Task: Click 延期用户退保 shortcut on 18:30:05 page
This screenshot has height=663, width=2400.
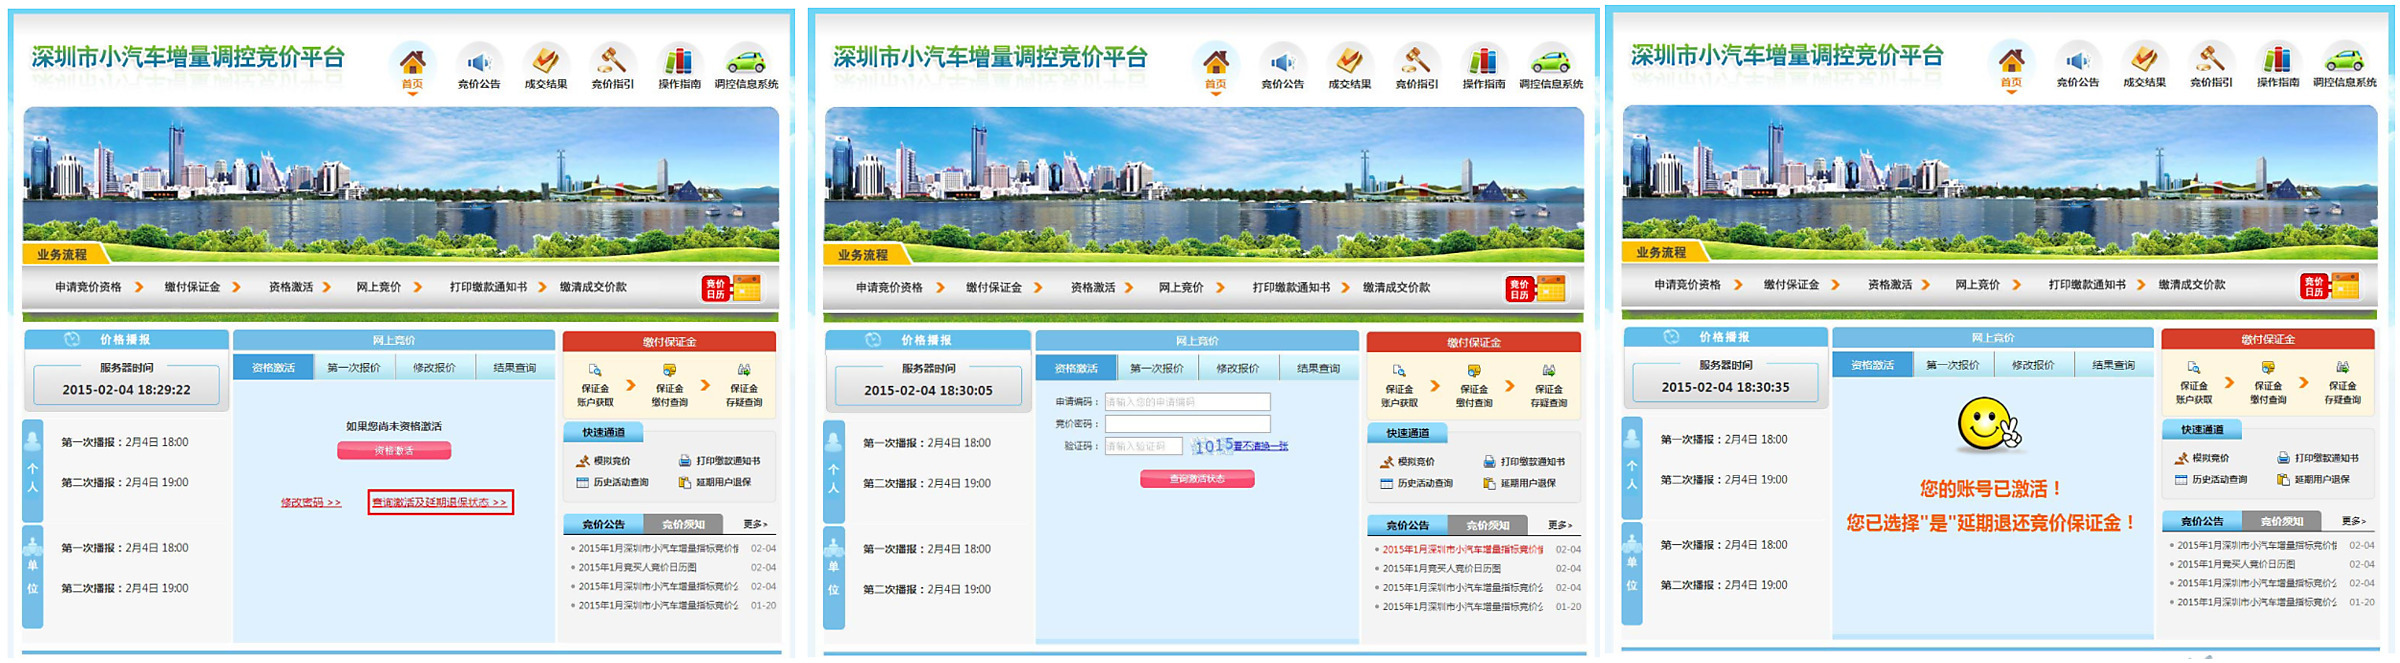Action: point(1520,483)
